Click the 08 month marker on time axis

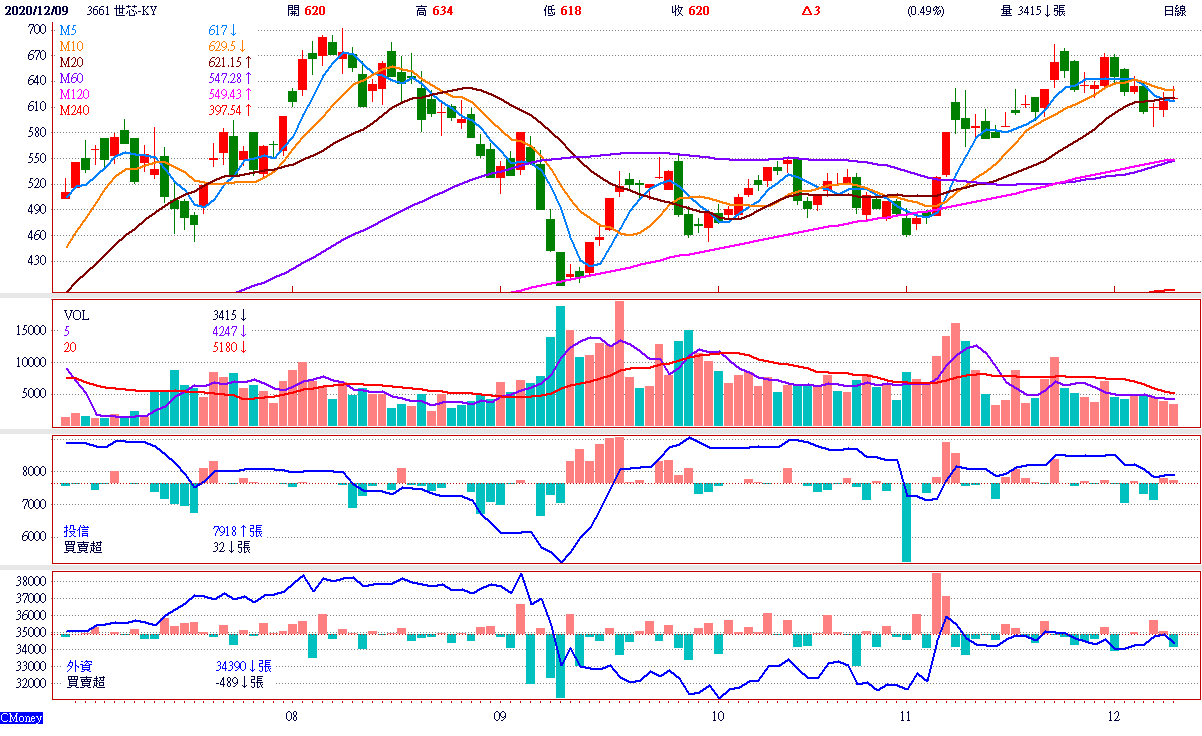(x=292, y=717)
